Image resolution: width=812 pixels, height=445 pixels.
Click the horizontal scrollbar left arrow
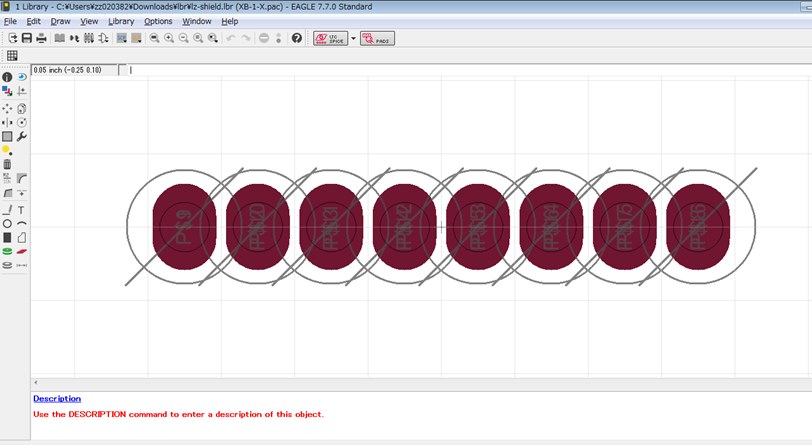point(36,382)
